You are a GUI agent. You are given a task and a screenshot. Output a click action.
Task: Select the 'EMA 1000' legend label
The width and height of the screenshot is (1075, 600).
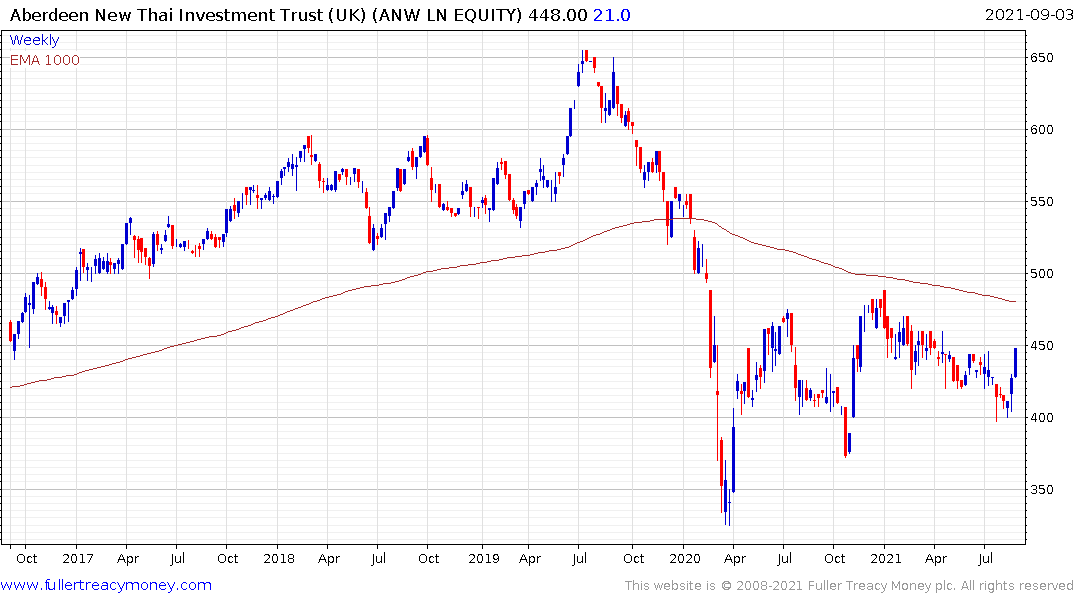coord(45,60)
